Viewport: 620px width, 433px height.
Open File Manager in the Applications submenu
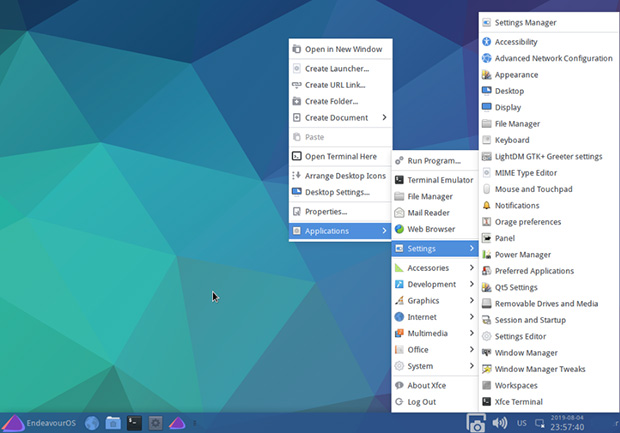coord(435,196)
